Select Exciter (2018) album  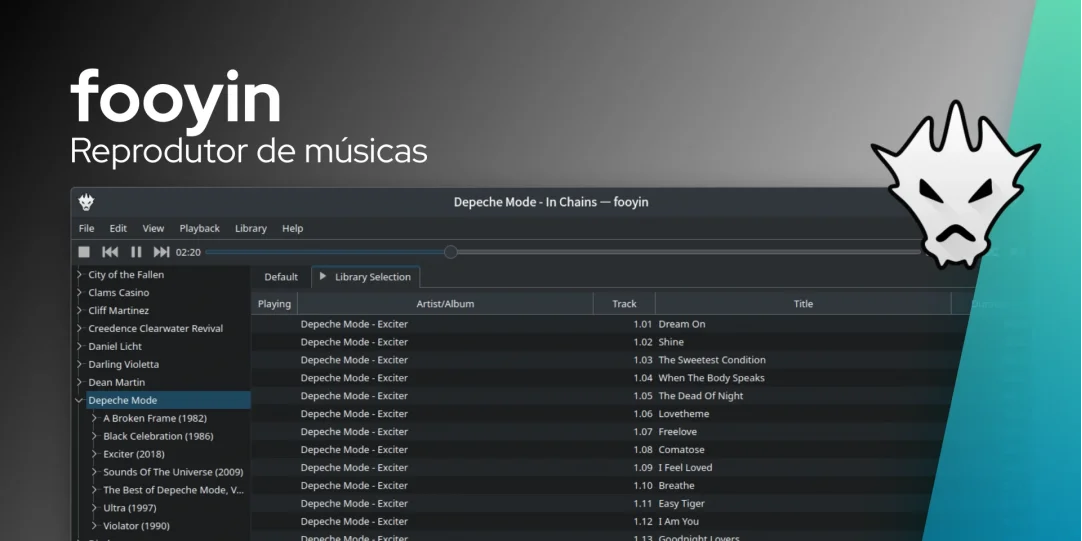click(134, 454)
